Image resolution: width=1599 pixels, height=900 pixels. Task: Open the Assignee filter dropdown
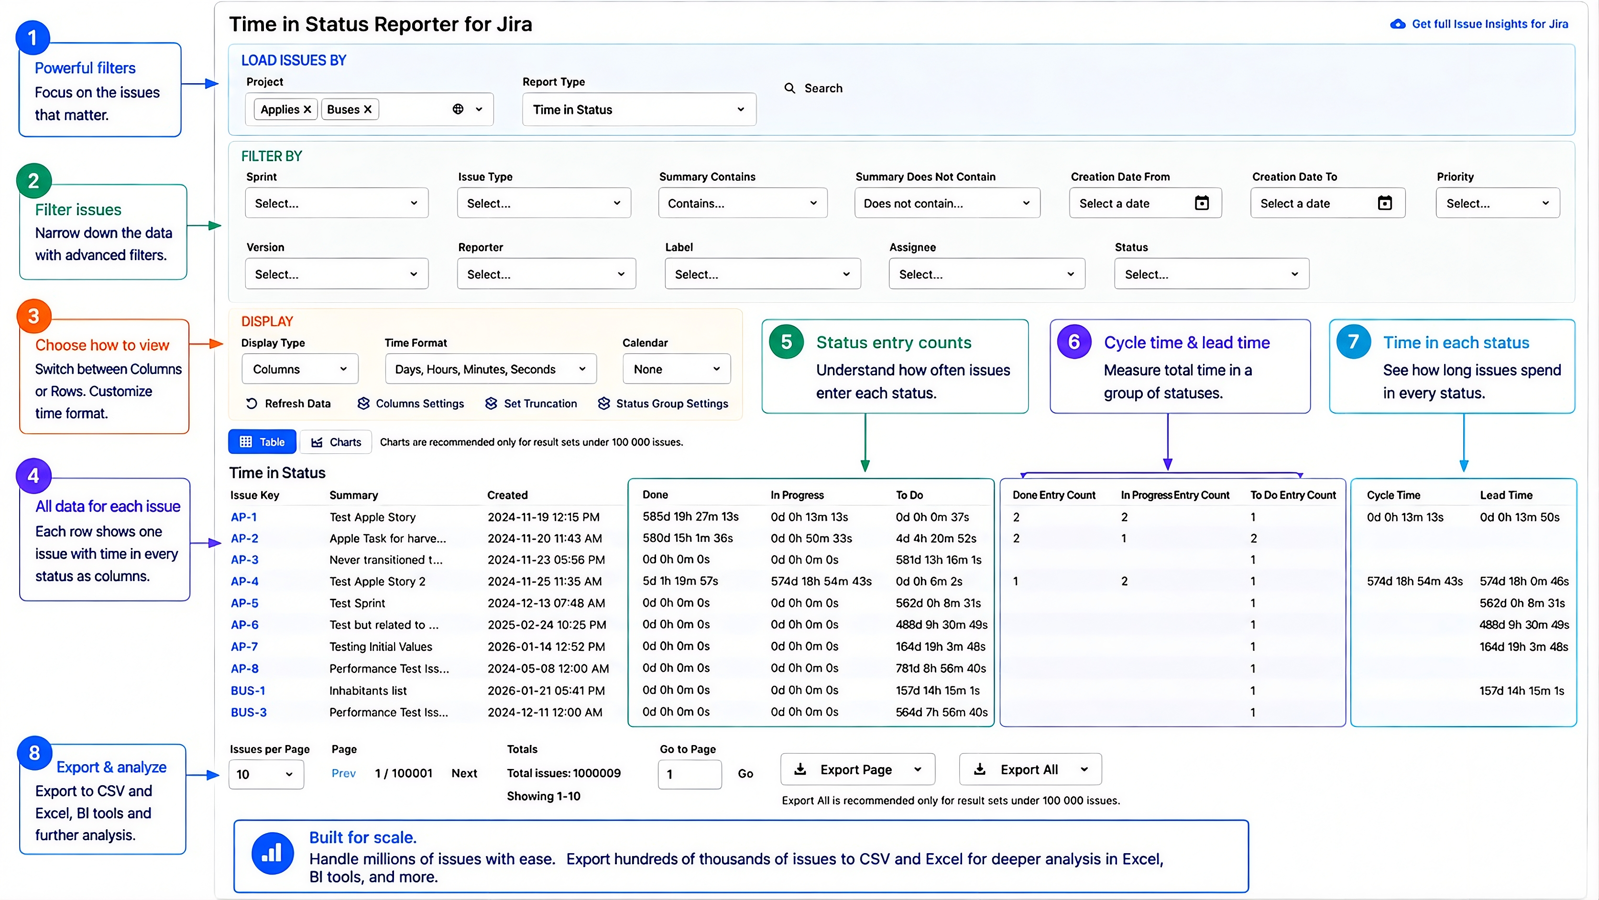tap(986, 274)
